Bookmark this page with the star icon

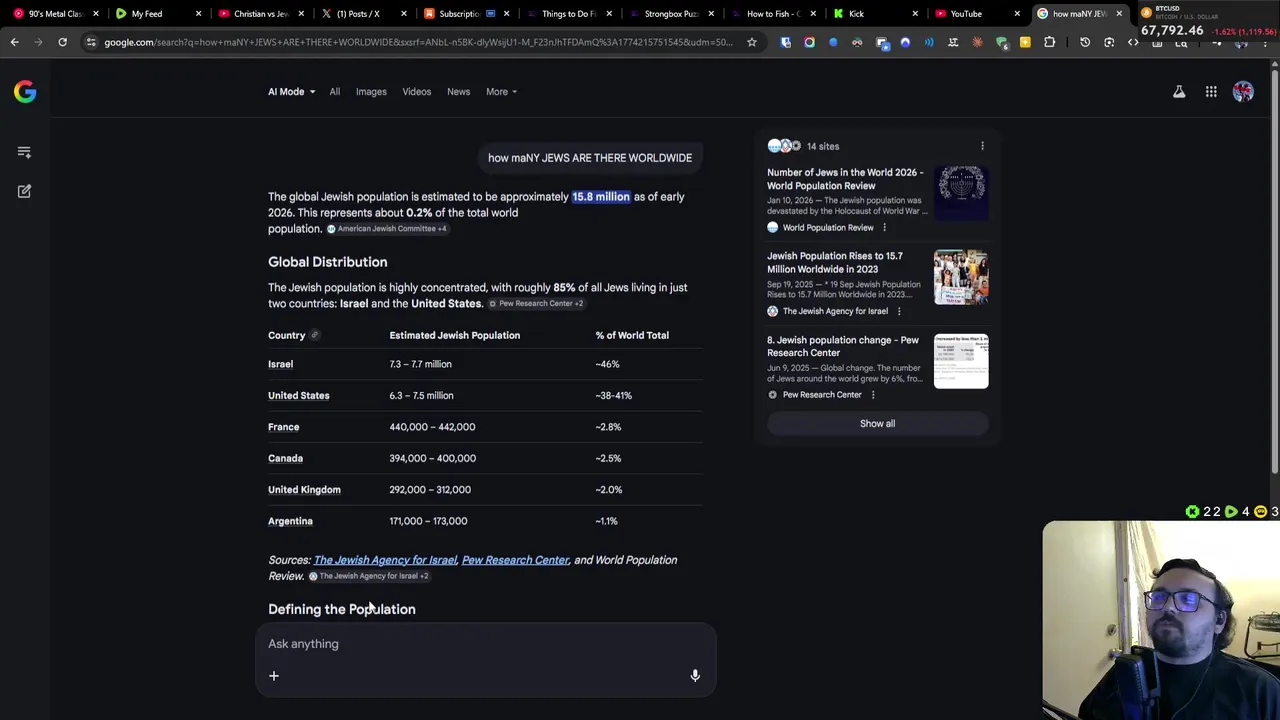752,42
